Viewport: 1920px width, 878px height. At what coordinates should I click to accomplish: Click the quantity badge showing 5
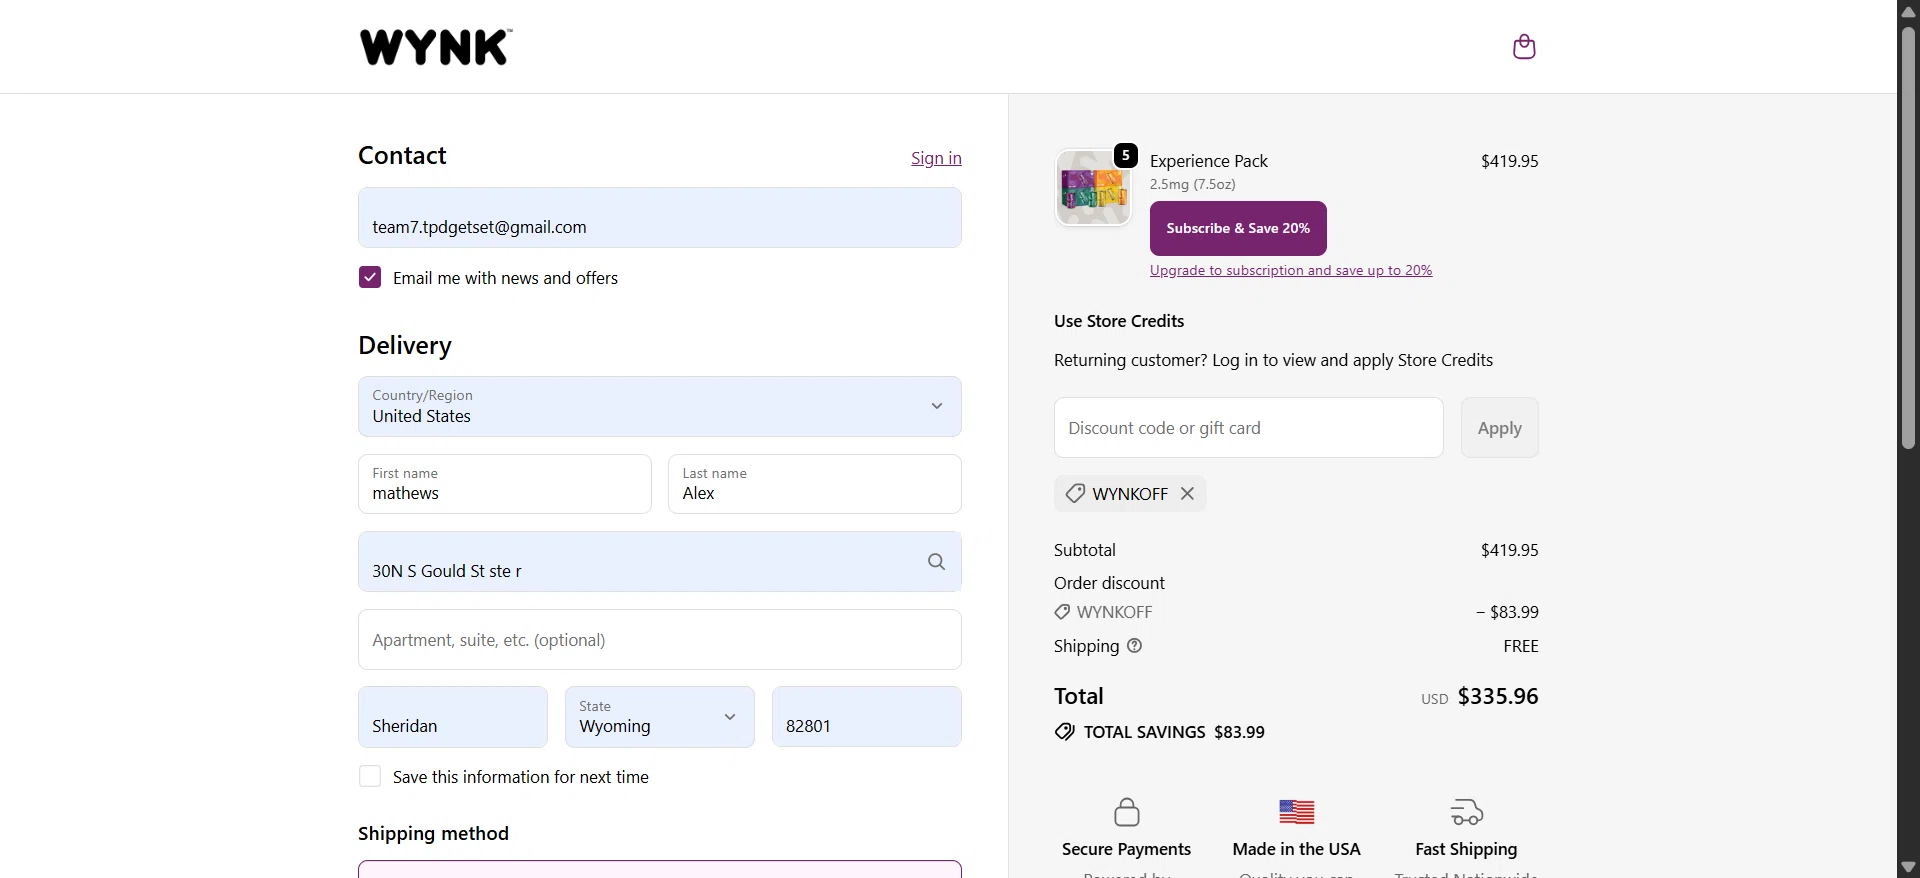(x=1126, y=155)
